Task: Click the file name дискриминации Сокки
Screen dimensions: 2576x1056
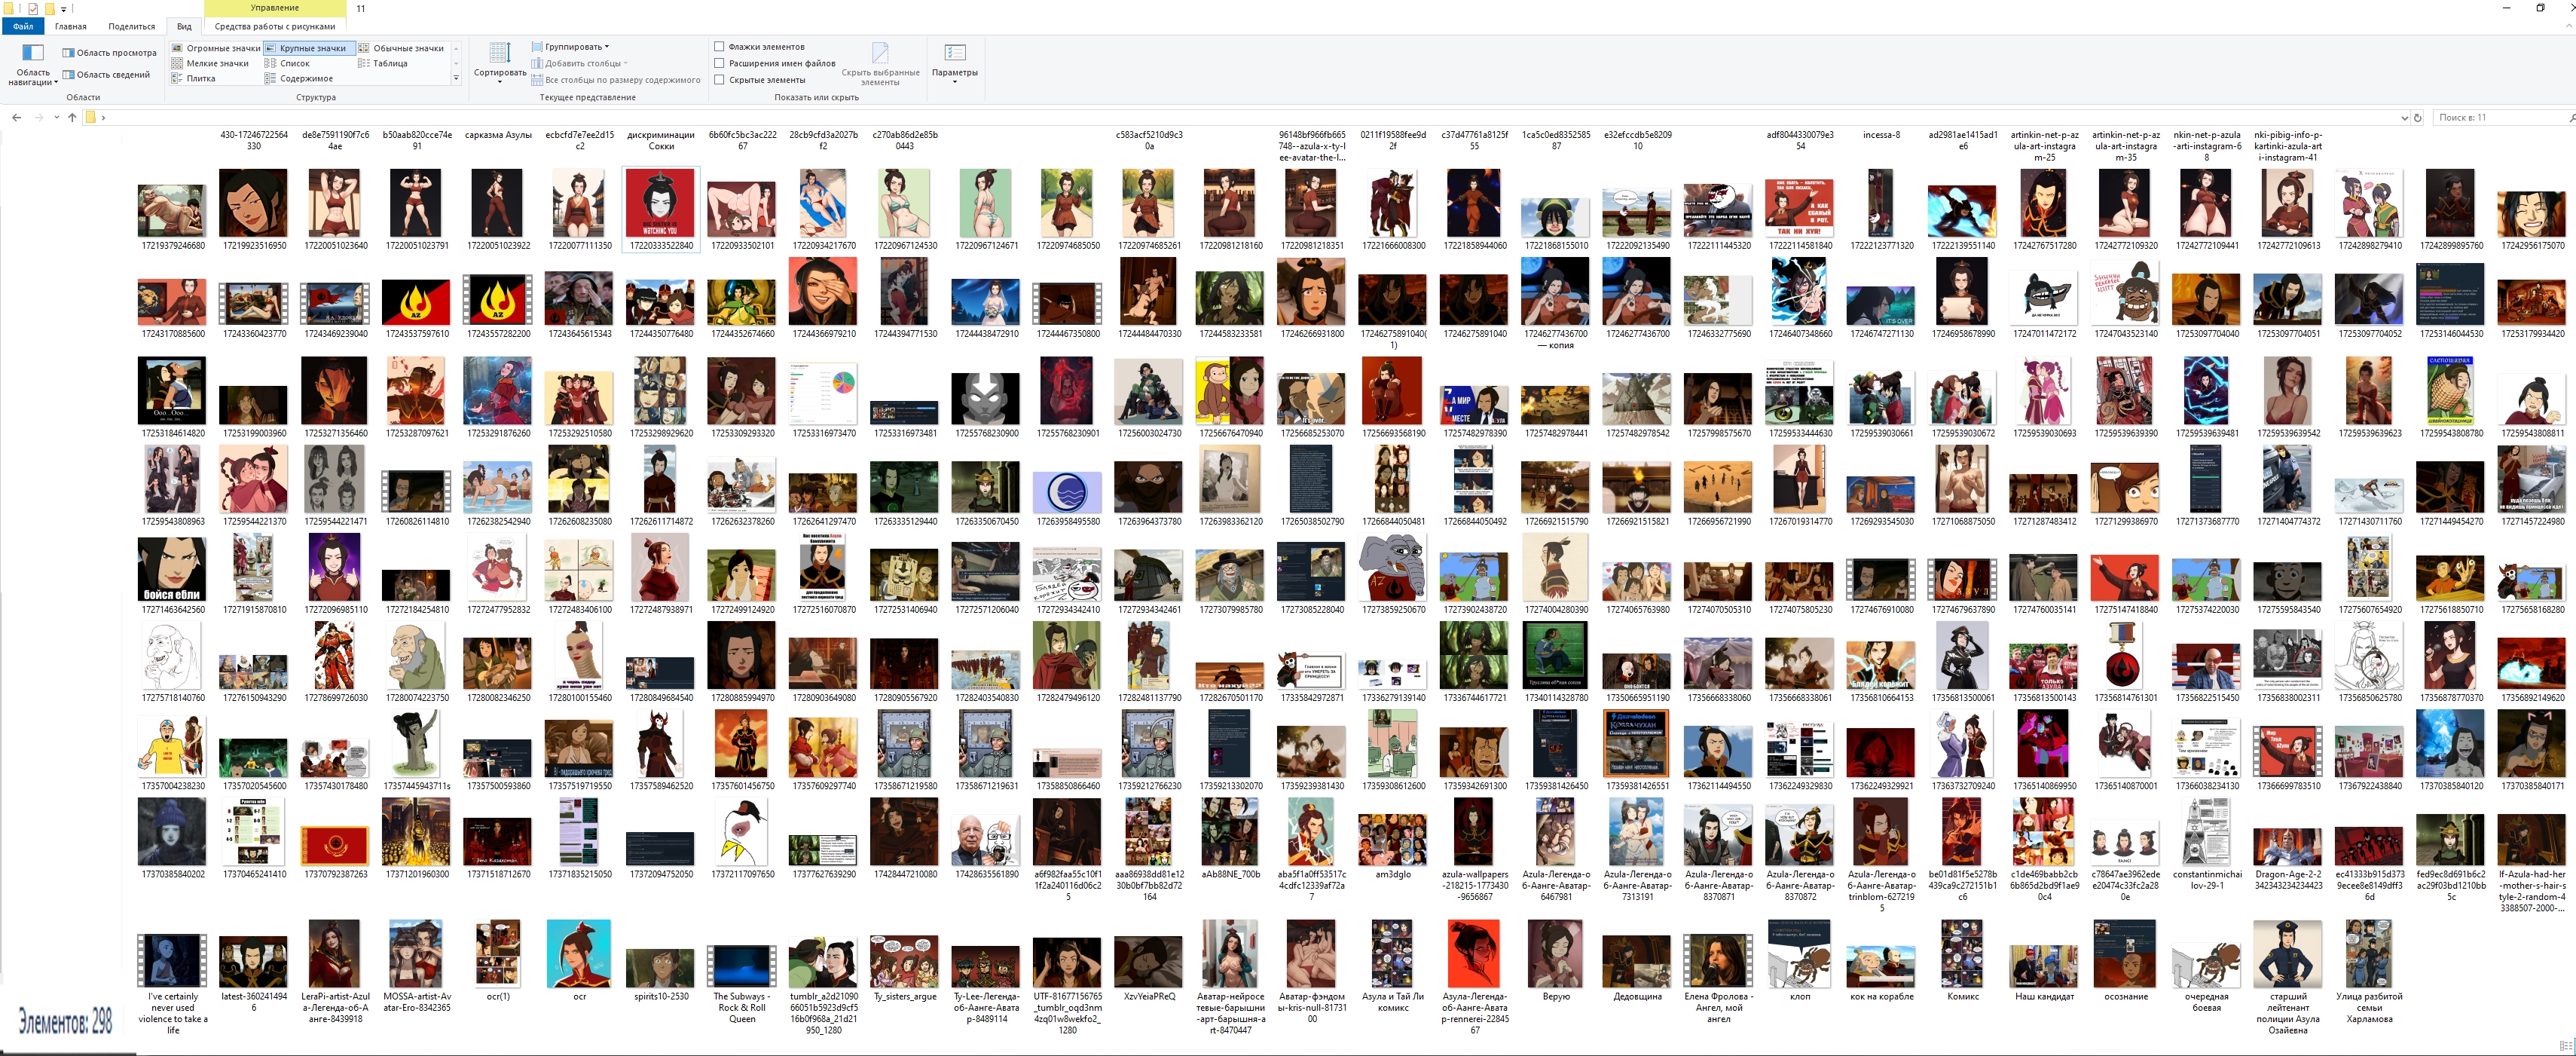Action: [660, 140]
